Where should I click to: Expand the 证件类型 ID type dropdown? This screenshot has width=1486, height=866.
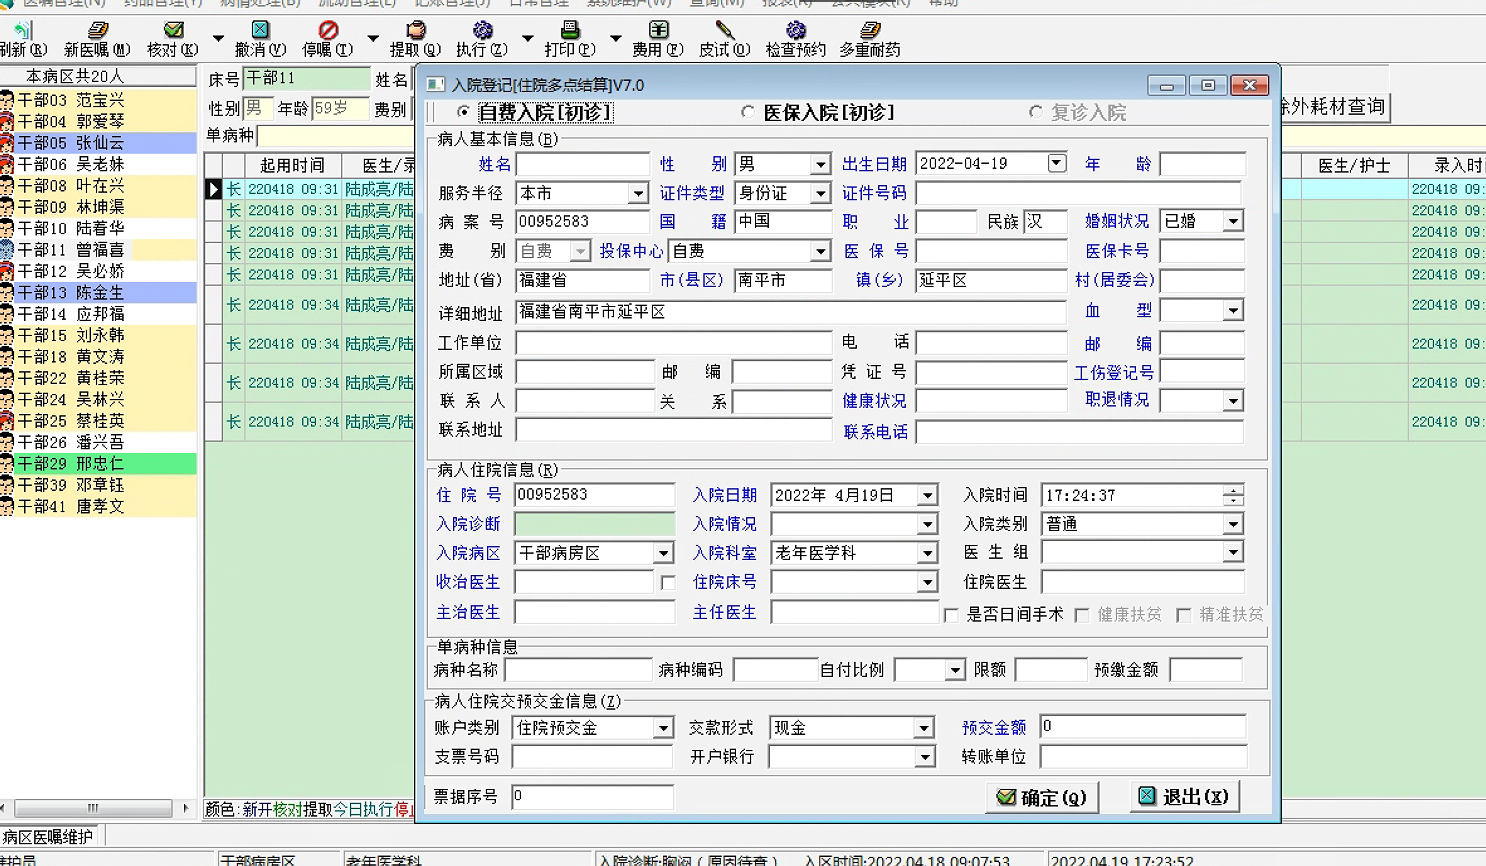click(820, 193)
